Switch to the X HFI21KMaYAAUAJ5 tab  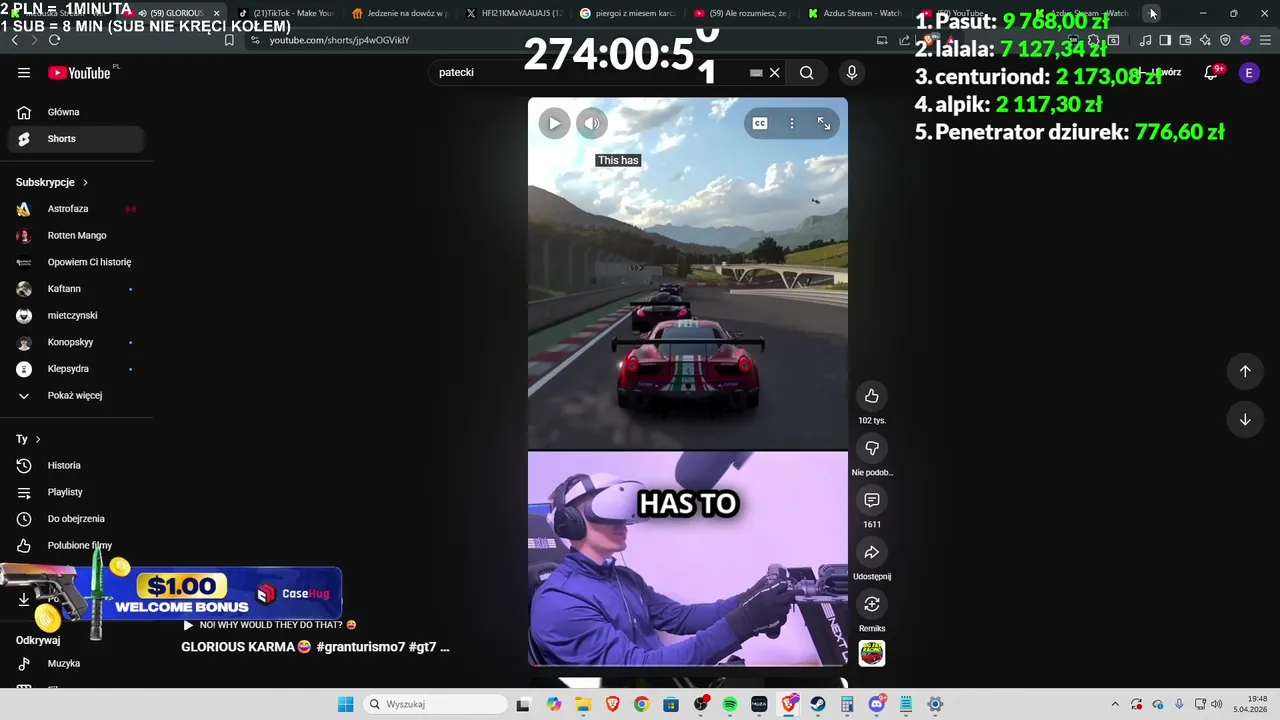tap(515, 13)
